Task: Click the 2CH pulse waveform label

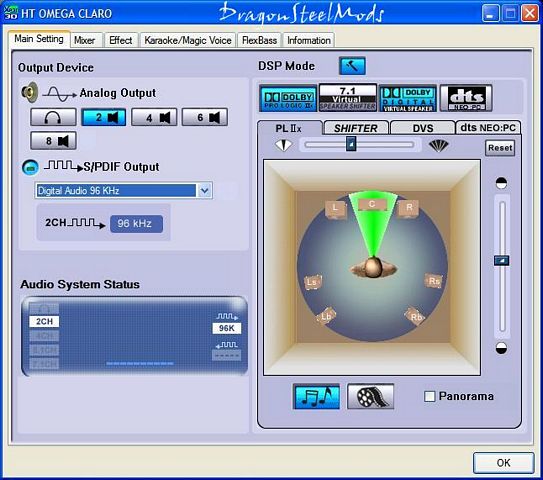Action: coord(75,223)
